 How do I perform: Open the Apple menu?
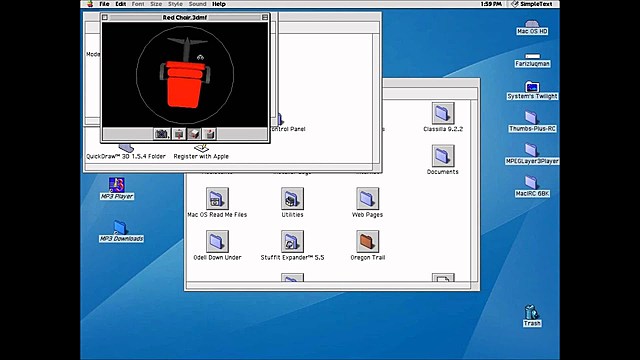click(90, 4)
